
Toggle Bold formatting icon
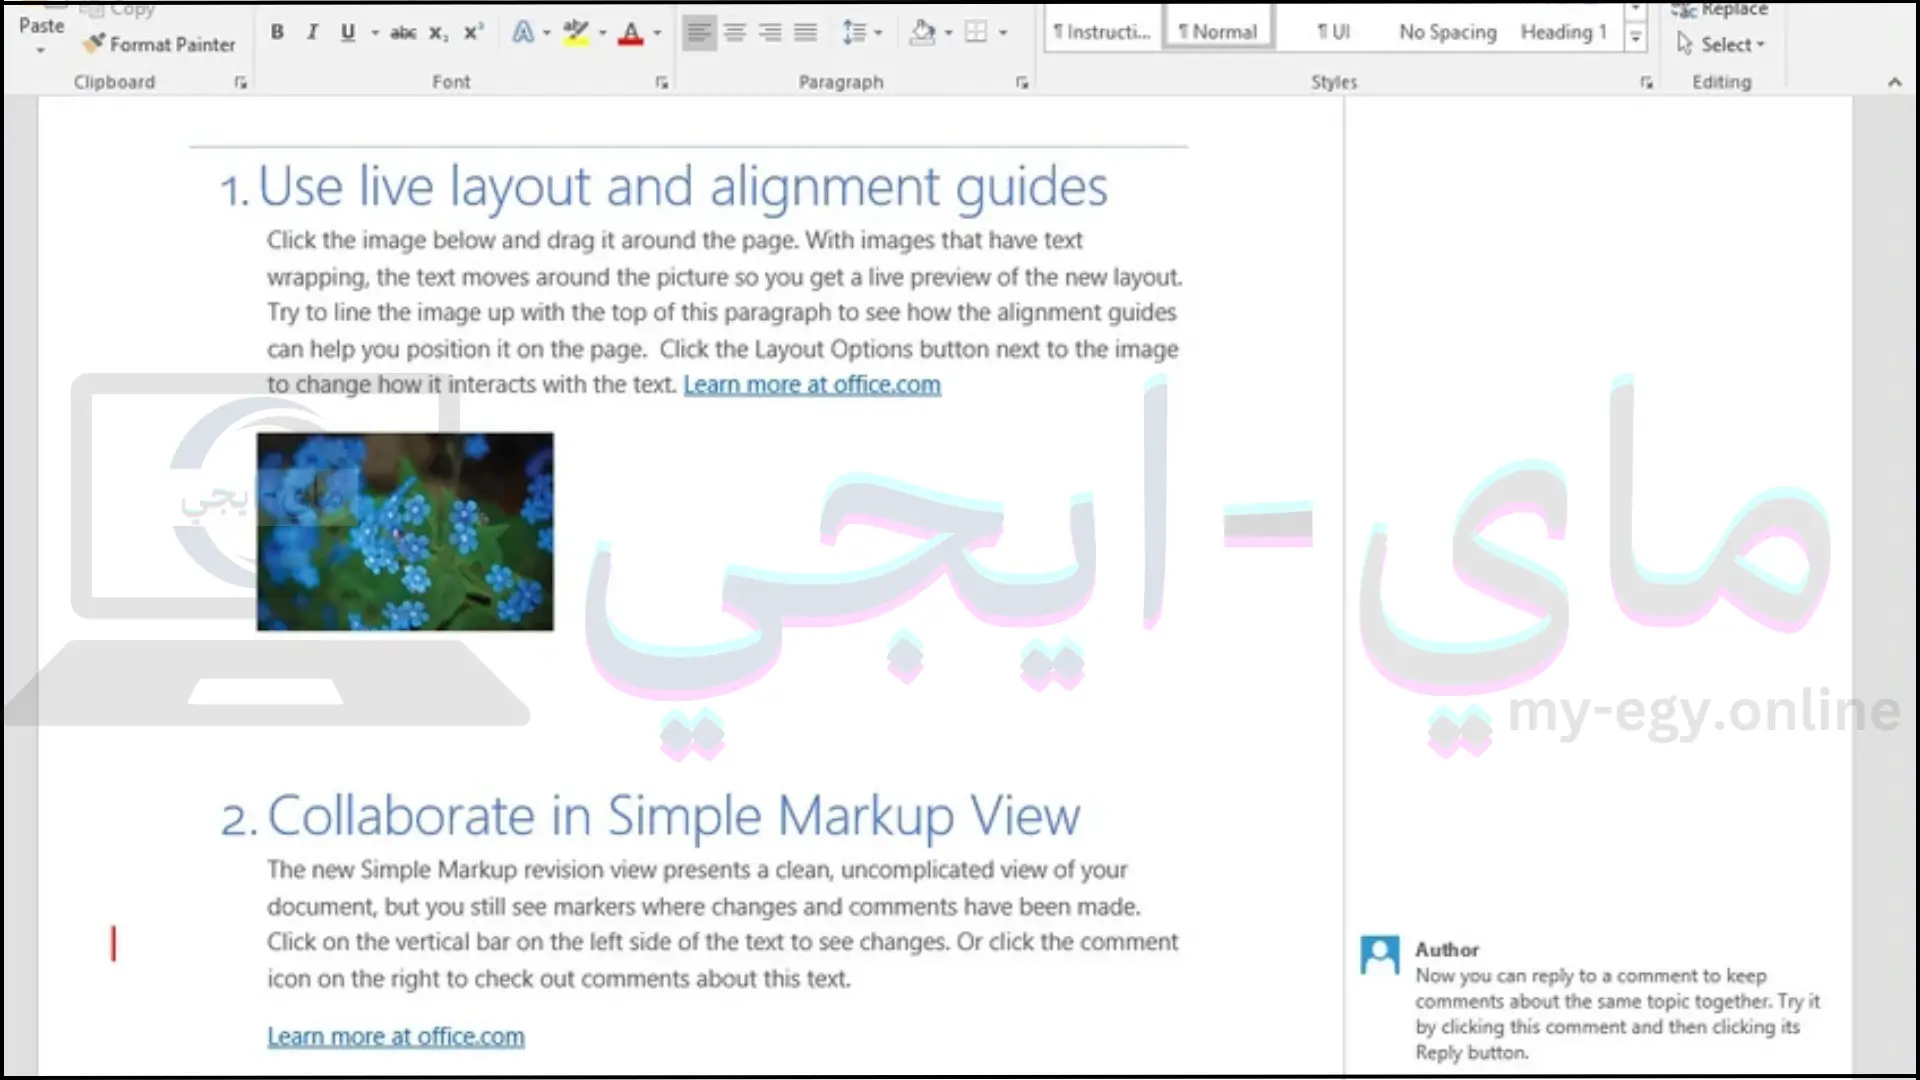[x=276, y=32]
